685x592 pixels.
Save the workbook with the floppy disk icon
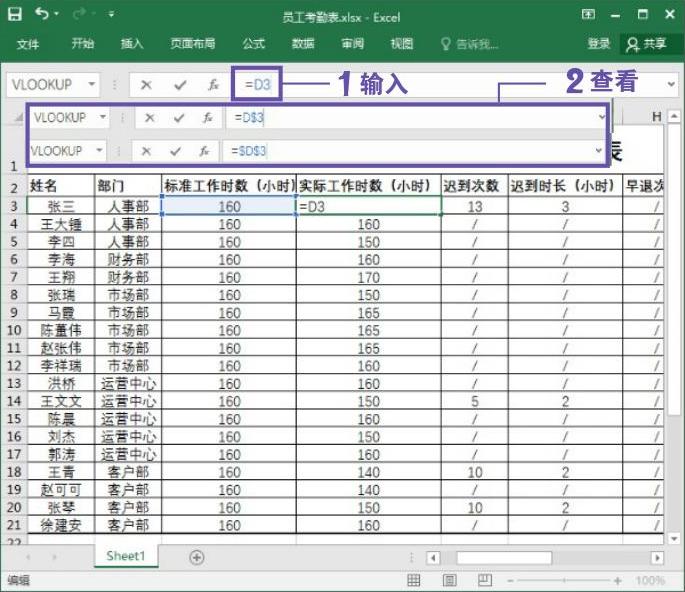point(15,14)
